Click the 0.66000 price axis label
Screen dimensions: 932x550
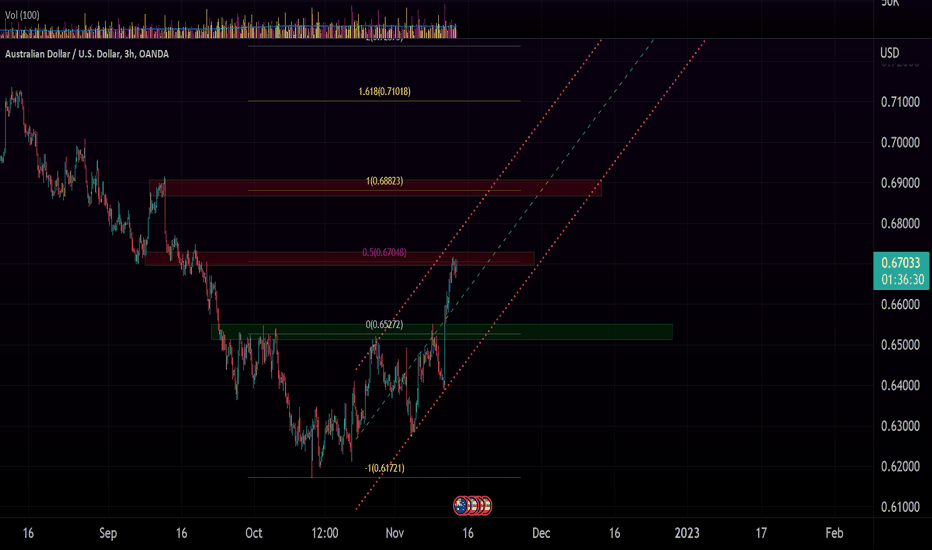[900, 304]
